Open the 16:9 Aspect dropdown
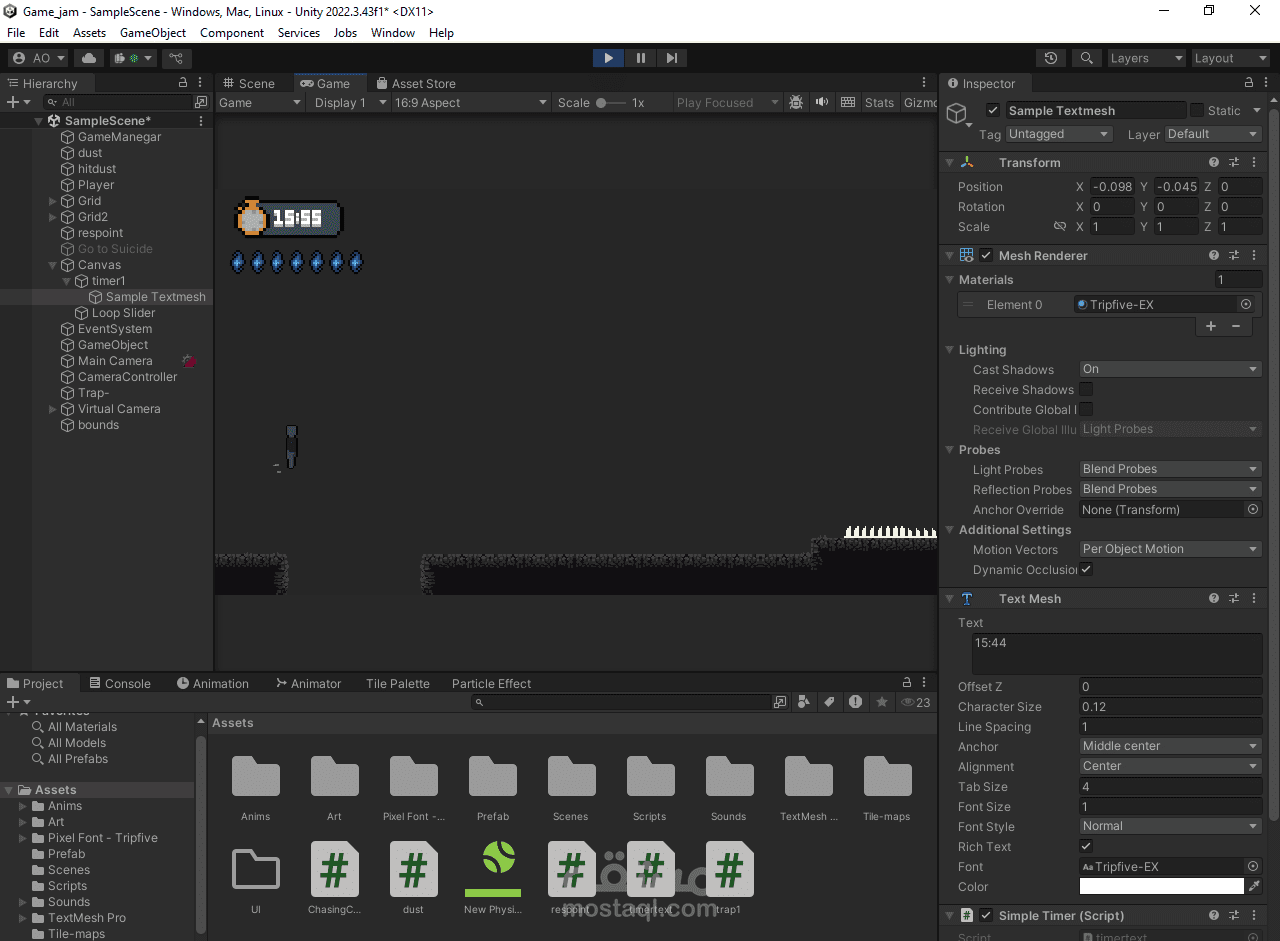The width and height of the screenshot is (1280, 941). pos(470,102)
